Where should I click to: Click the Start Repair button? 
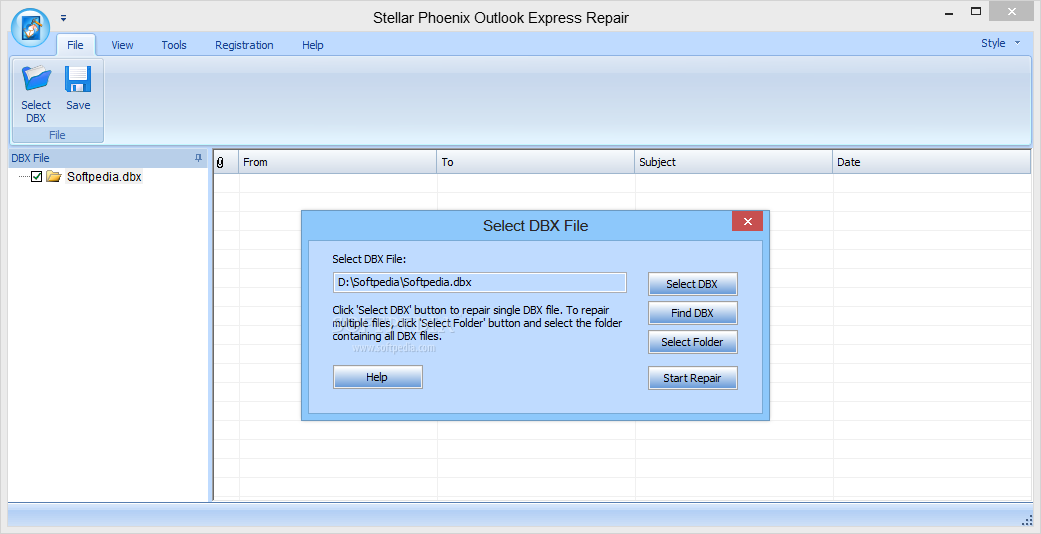click(x=692, y=378)
